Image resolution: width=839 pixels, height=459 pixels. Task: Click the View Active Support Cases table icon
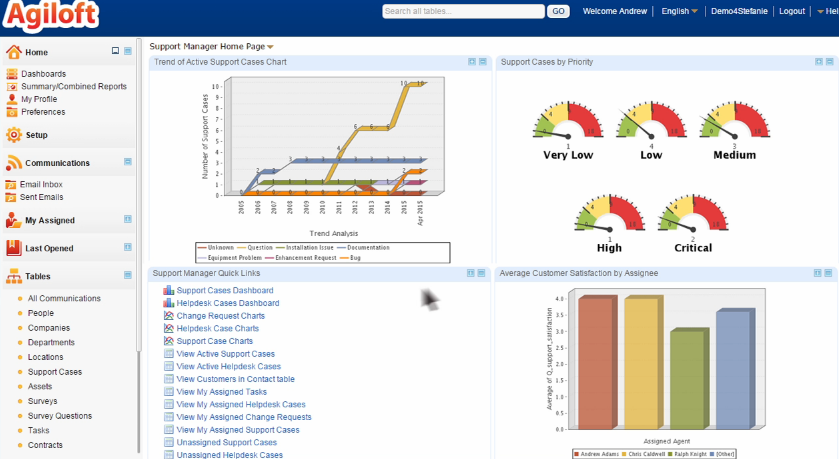click(168, 354)
